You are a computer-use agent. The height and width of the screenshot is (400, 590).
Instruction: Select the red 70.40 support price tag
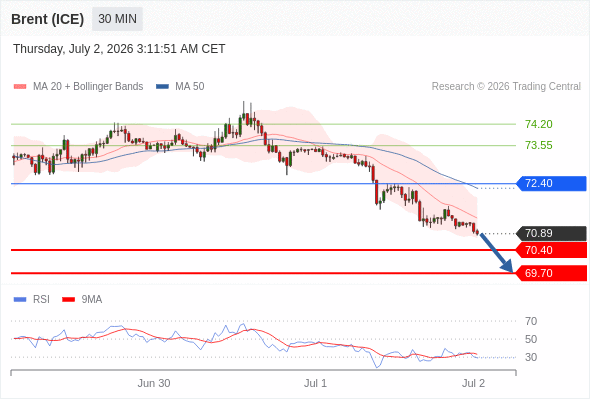(x=551, y=250)
